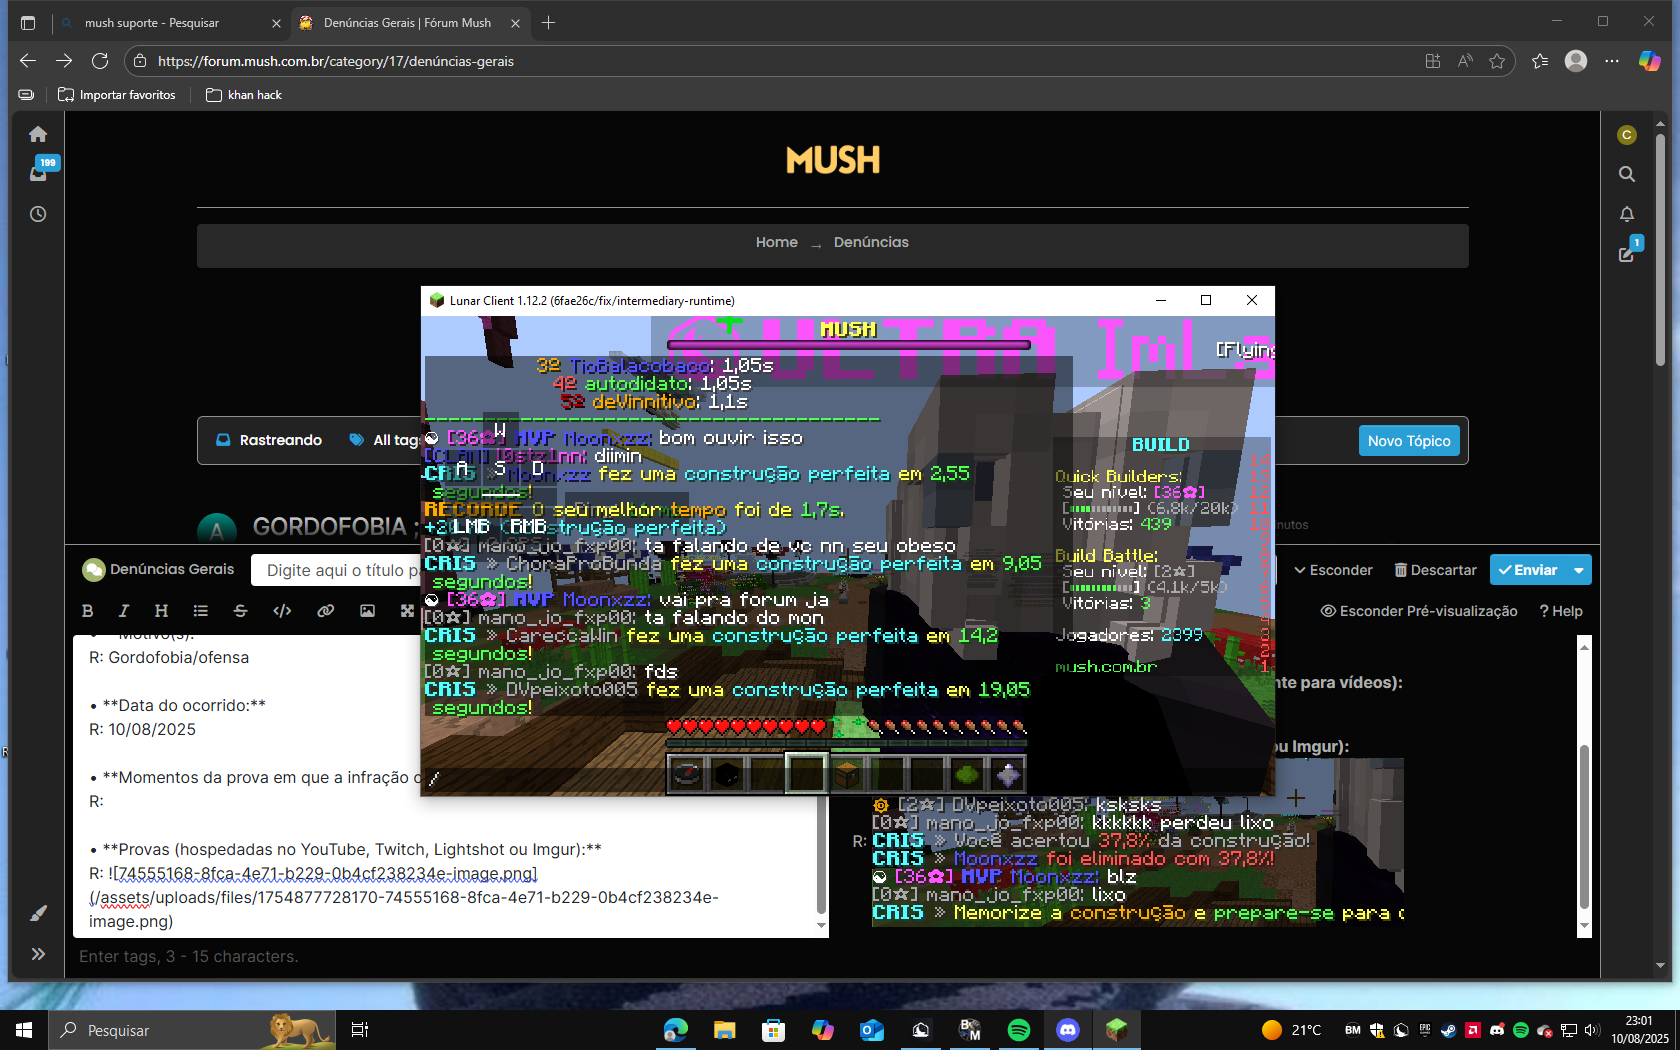
Task: Select chest hotbar slot in Lunar Client
Action: click(x=847, y=774)
